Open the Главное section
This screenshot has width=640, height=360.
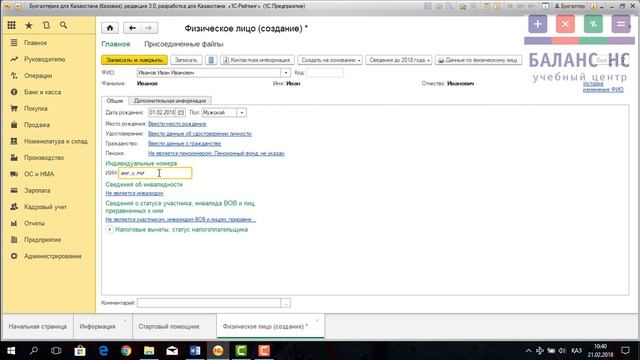[35, 43]
